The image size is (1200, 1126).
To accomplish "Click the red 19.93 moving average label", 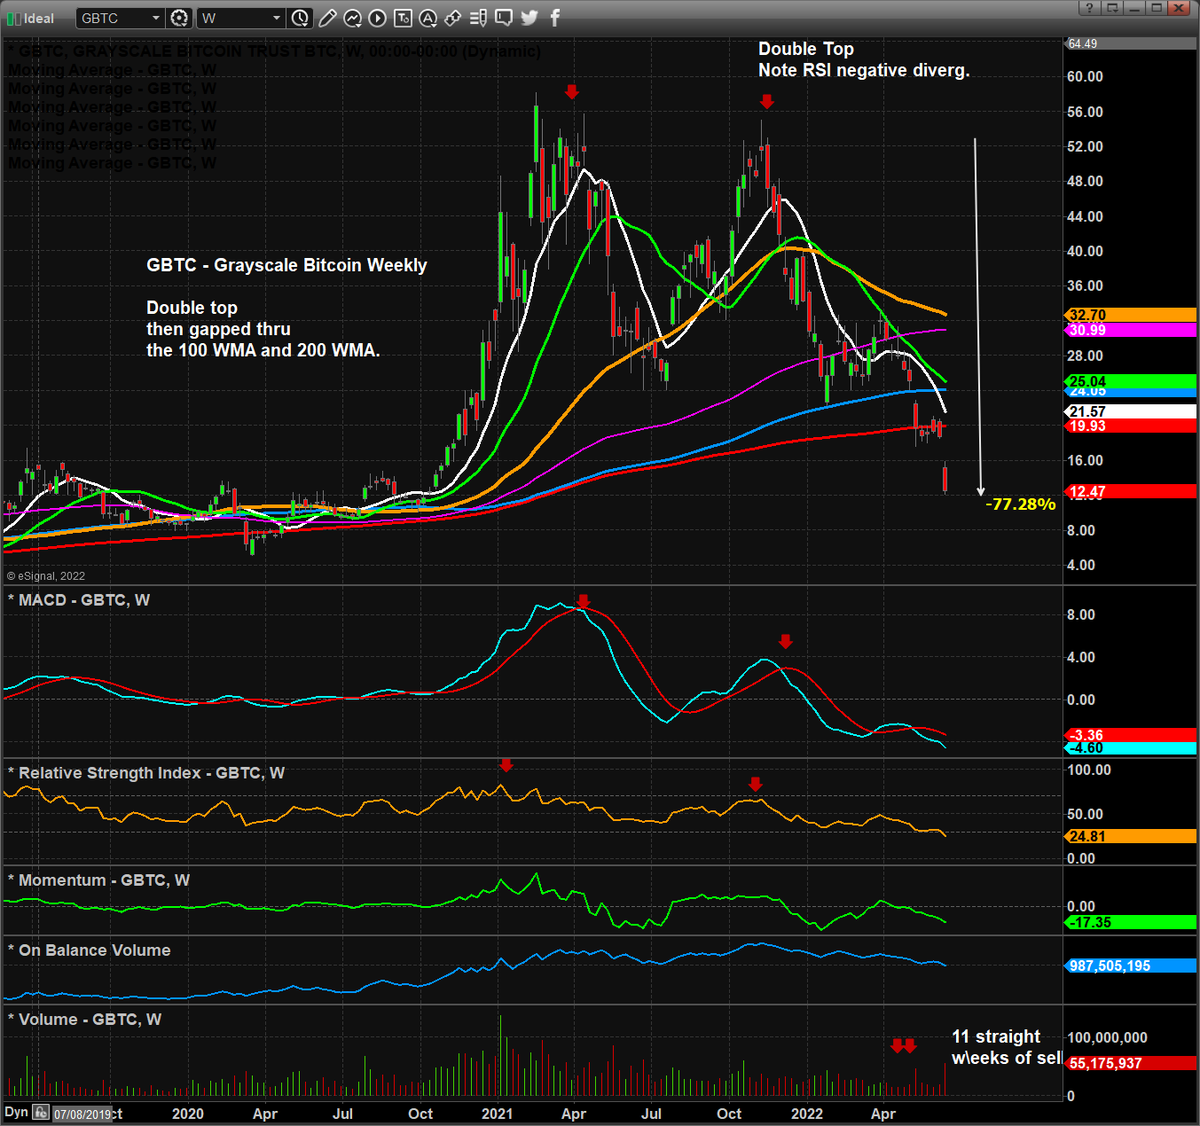I will point(1131,426).
